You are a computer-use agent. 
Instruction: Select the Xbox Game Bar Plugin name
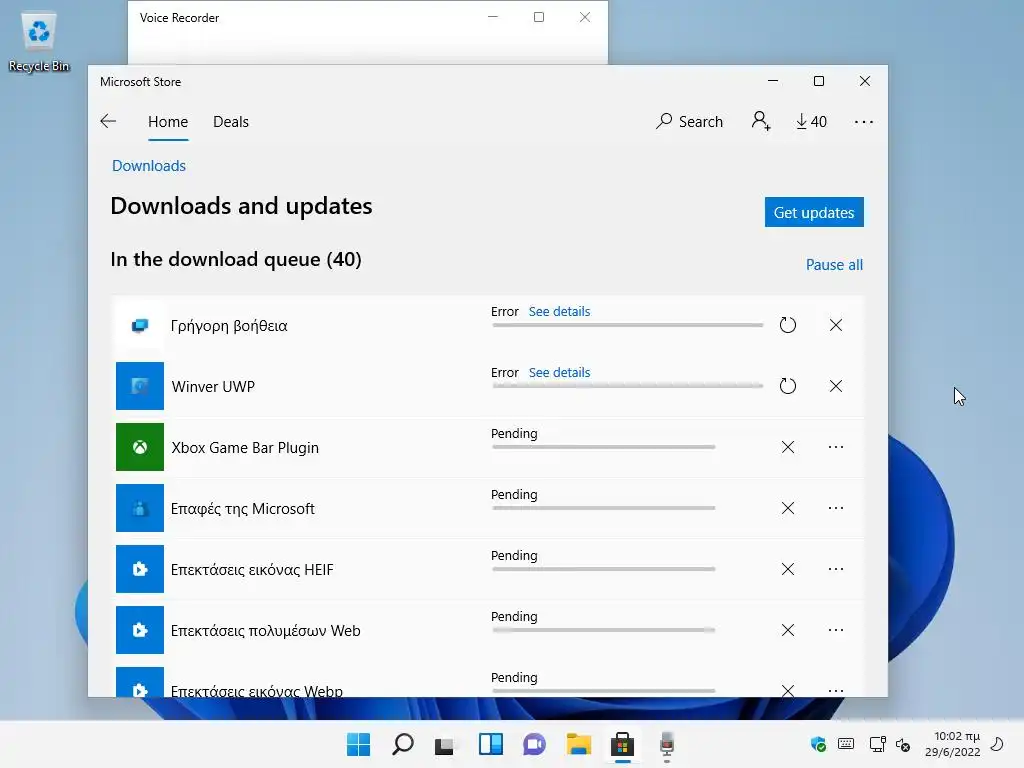click(x=245, y=447)
